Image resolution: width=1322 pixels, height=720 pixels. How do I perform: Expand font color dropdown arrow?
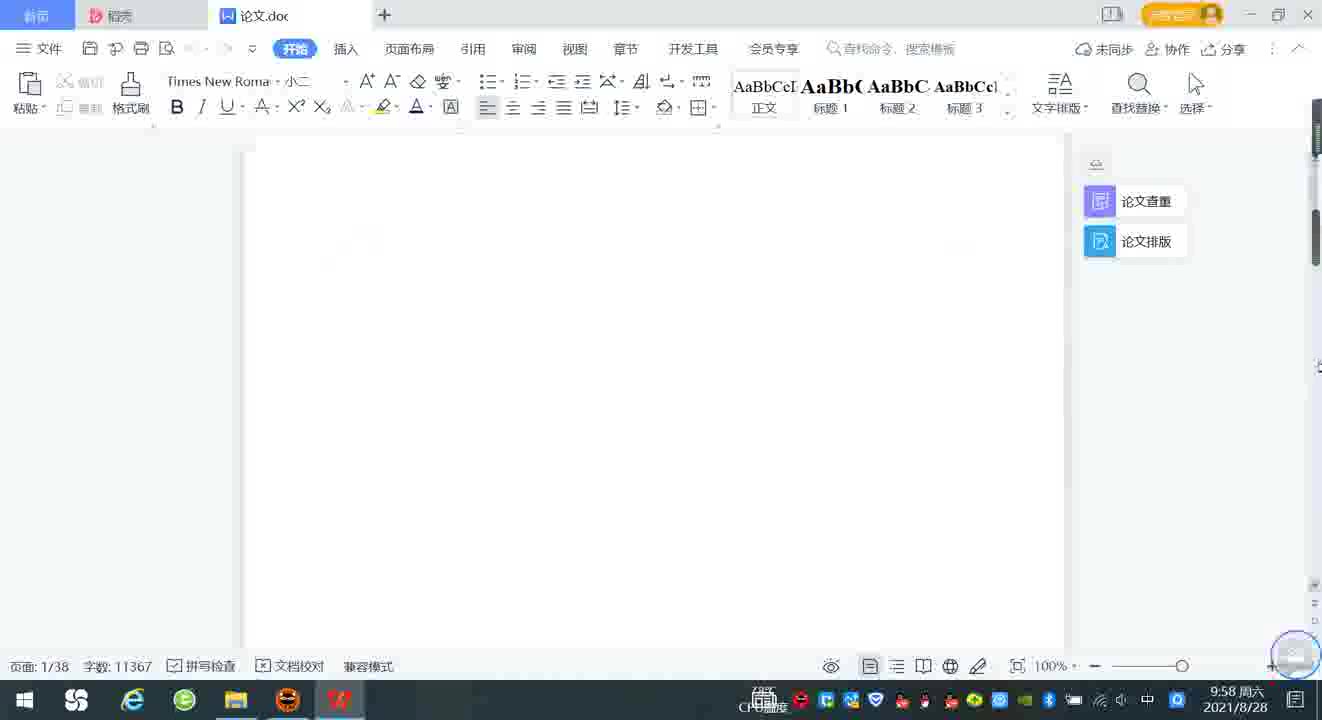pos(431,107)
